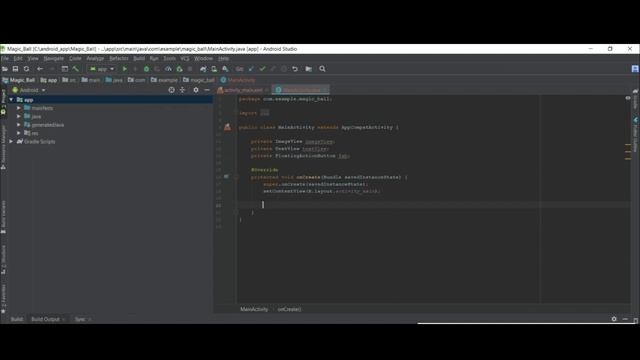This screenshot has height=360, width=640.
Task: Open the Tools menu
Action: pyautogui.click(x=169, y=58)
